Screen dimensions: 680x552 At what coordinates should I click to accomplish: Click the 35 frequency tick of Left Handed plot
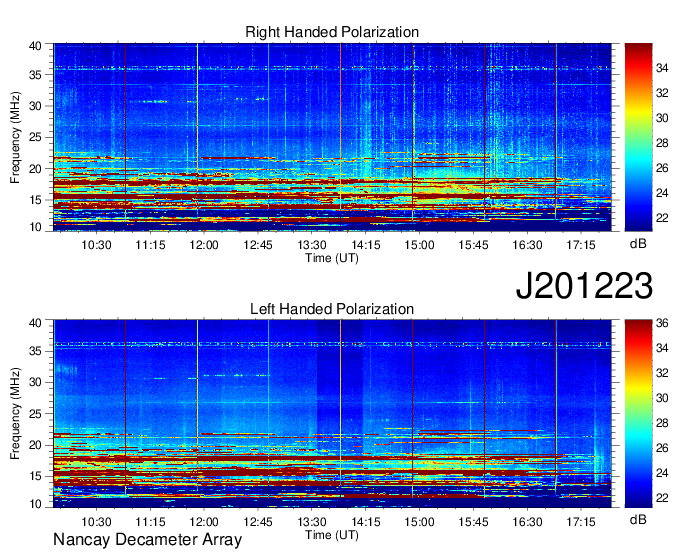coord(36,351)
